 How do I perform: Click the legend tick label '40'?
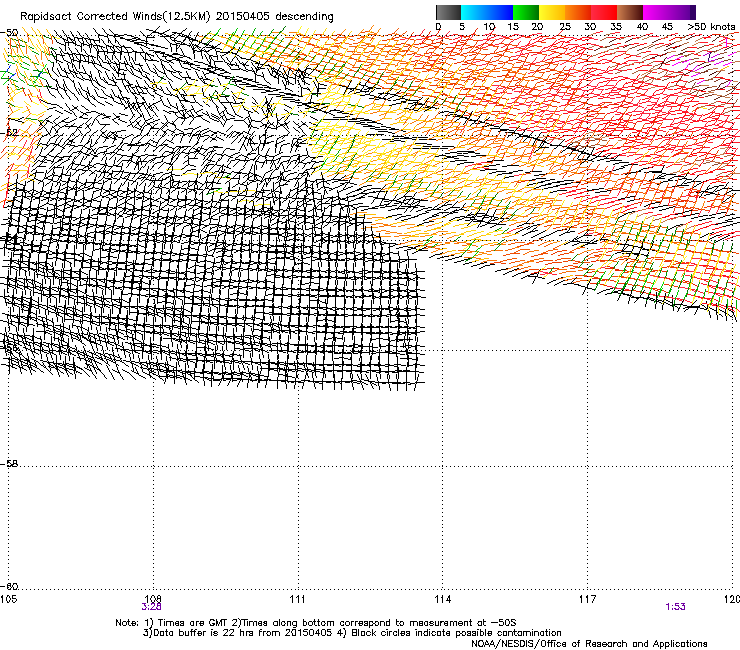click(642, 27)
